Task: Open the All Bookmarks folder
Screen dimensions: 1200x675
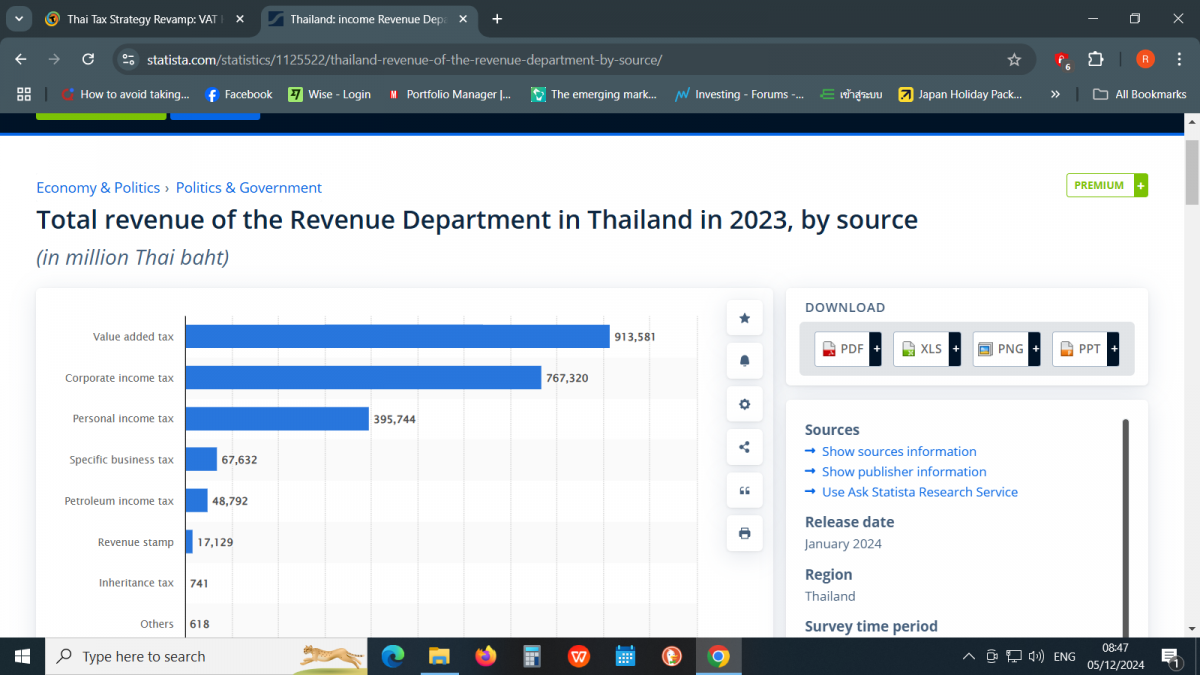Action: pos(1139,94)
